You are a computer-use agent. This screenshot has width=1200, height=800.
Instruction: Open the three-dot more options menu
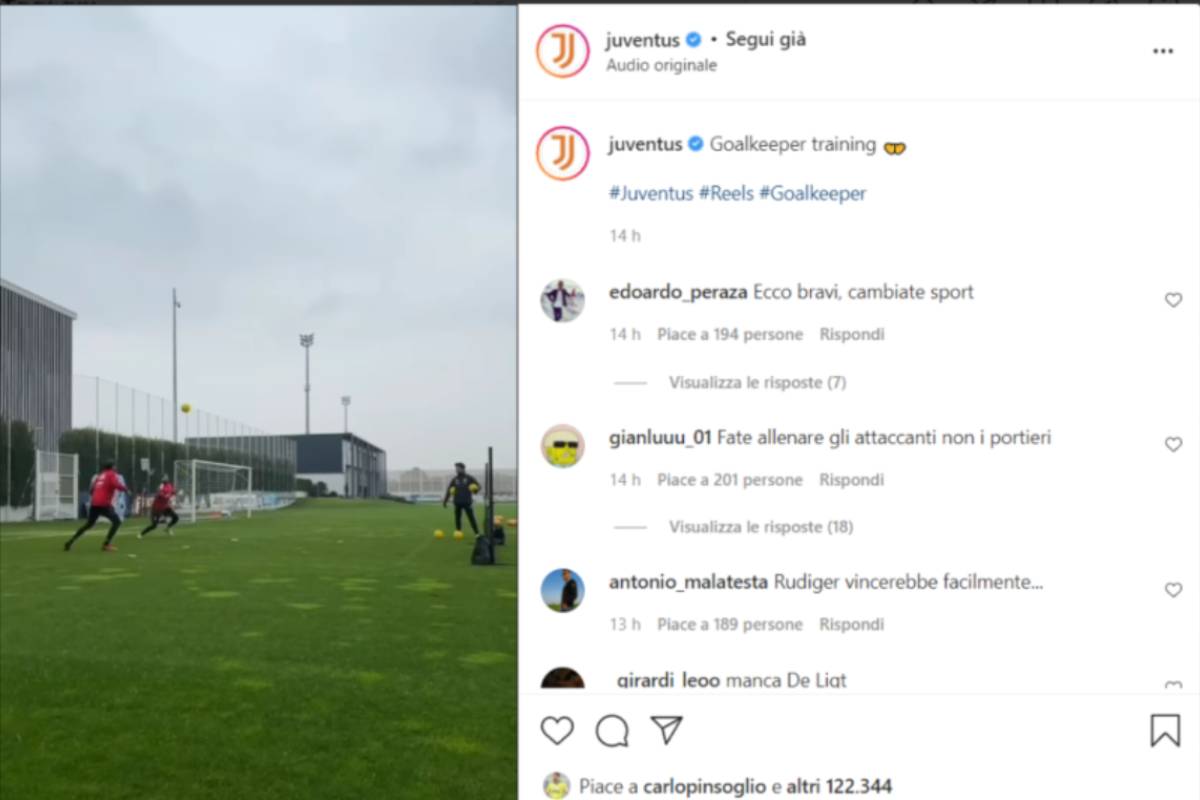tap(1163, 51)
